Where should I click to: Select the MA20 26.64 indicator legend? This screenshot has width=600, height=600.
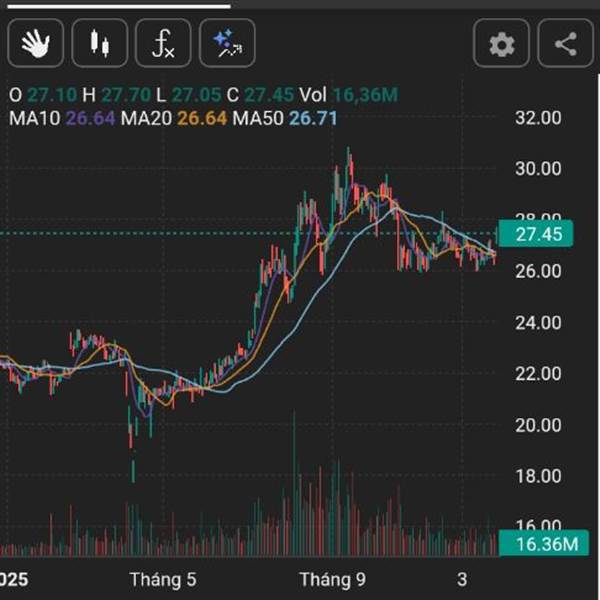[174, 118]
